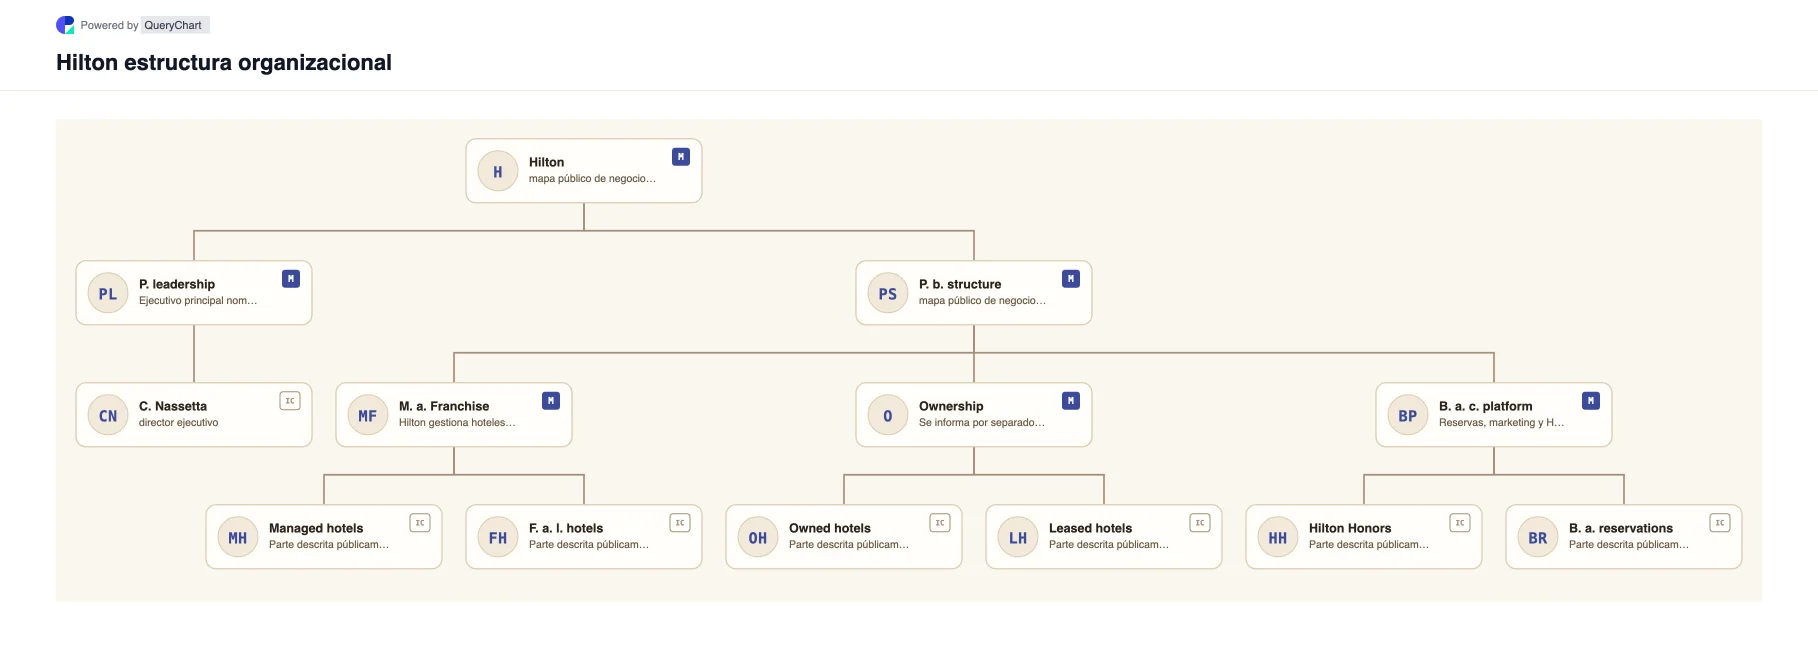Click the IC badge on F. a. l. hotels
This screenshot has width=1818, height=658.
point(680,523)
